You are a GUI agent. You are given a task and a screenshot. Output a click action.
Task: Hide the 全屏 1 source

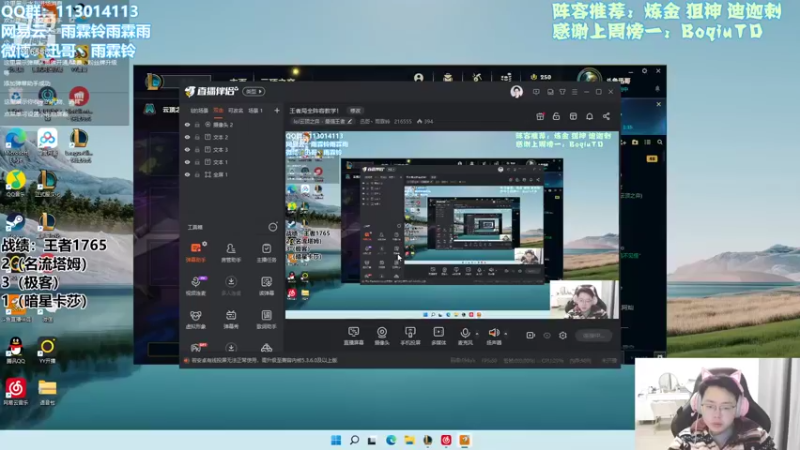187,174
